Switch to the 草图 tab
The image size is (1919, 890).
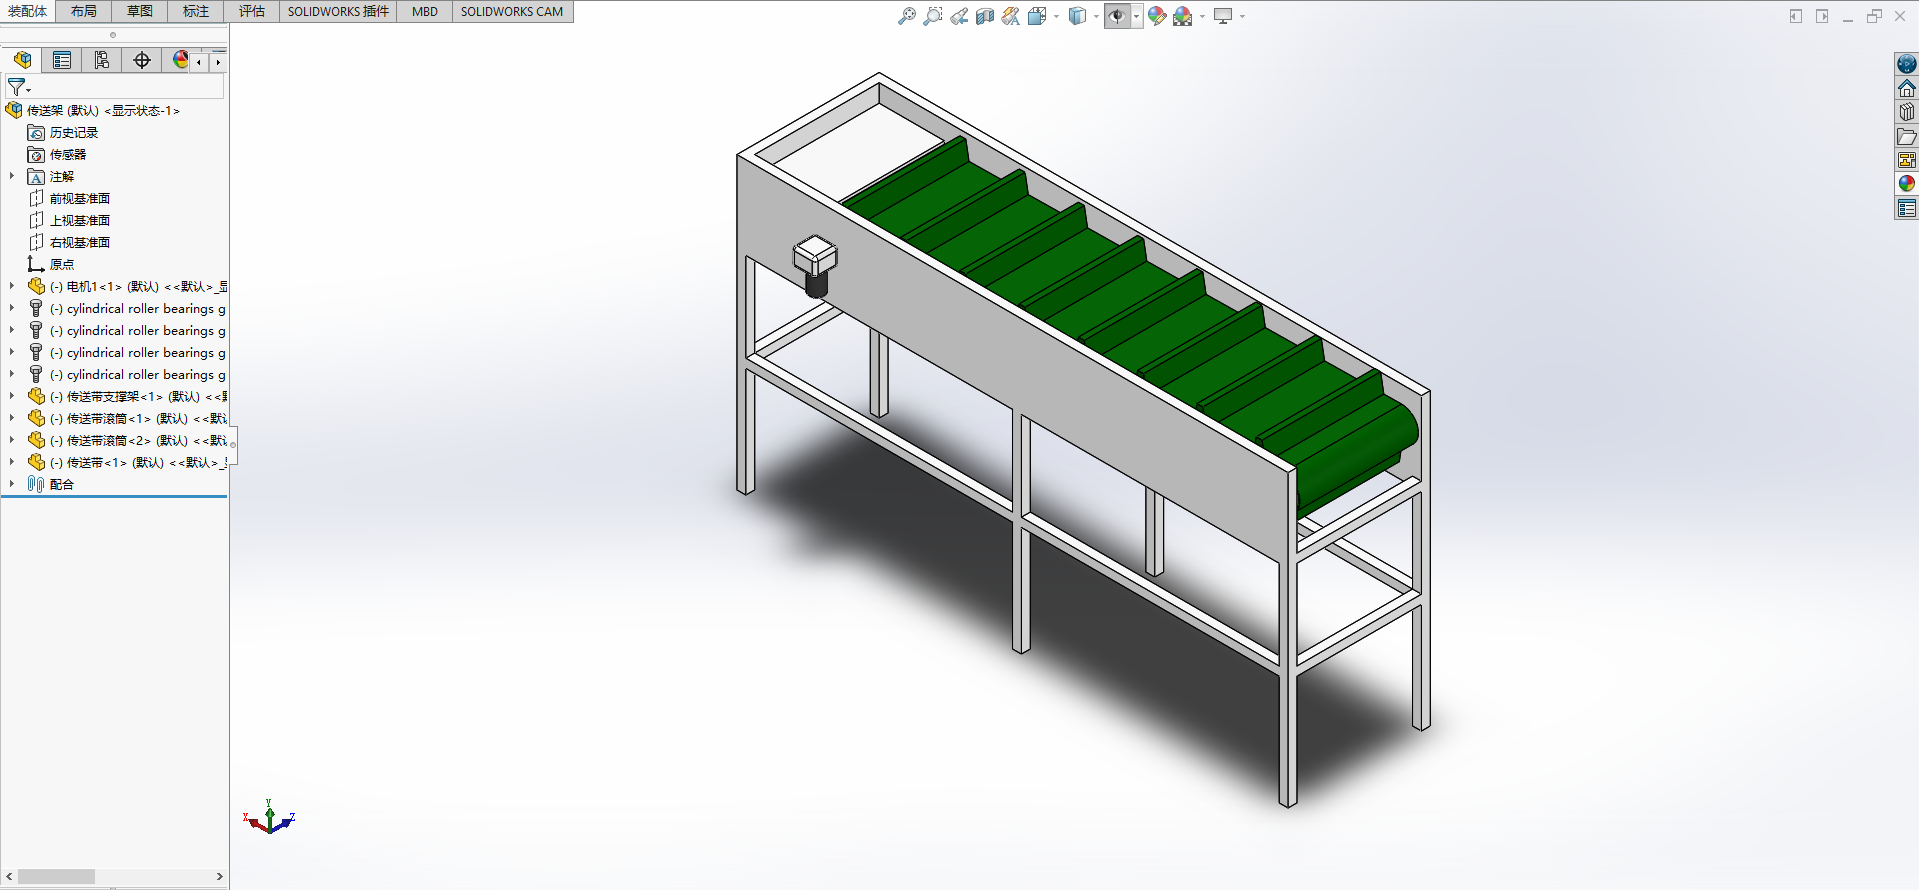tap(140, 11)
